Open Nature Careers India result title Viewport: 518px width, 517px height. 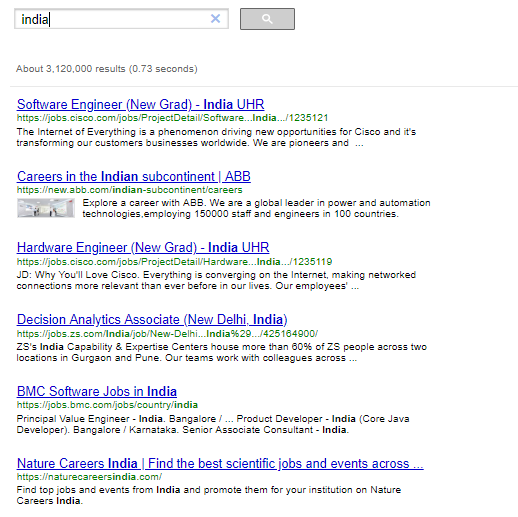tap(220, 463)
